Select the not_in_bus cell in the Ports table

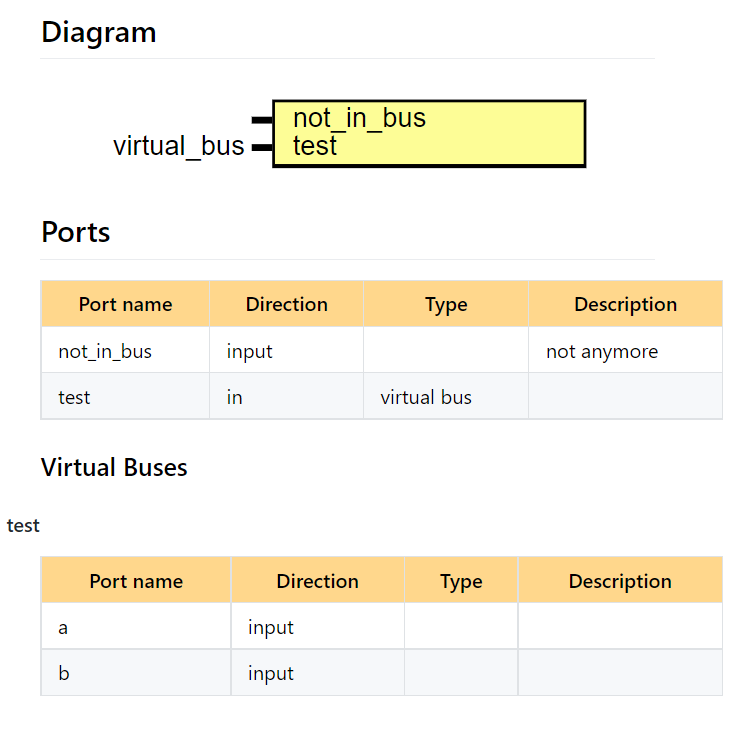coord(126,350)
